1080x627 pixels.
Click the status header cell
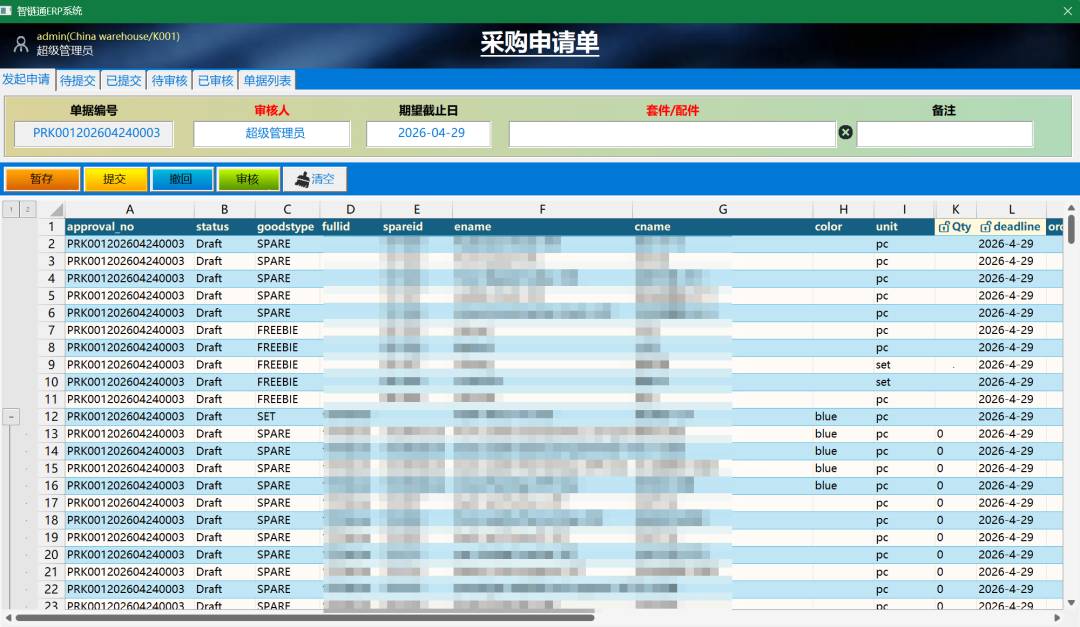[x=225, y=227]
